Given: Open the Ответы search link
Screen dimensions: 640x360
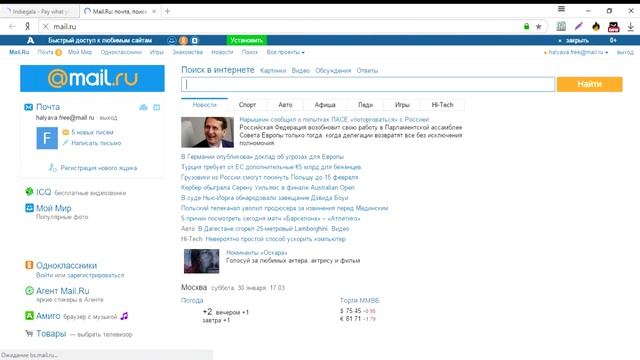Looking at the screenshot, I should tap(367, 71).
